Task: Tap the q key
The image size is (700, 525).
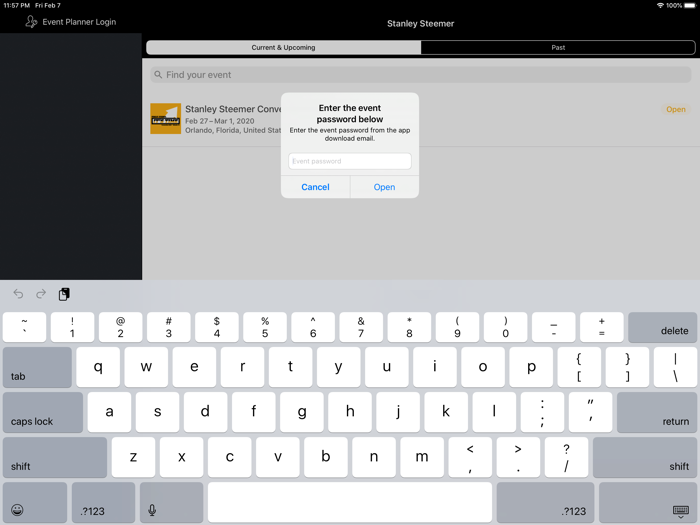Action: click(98, 367)
